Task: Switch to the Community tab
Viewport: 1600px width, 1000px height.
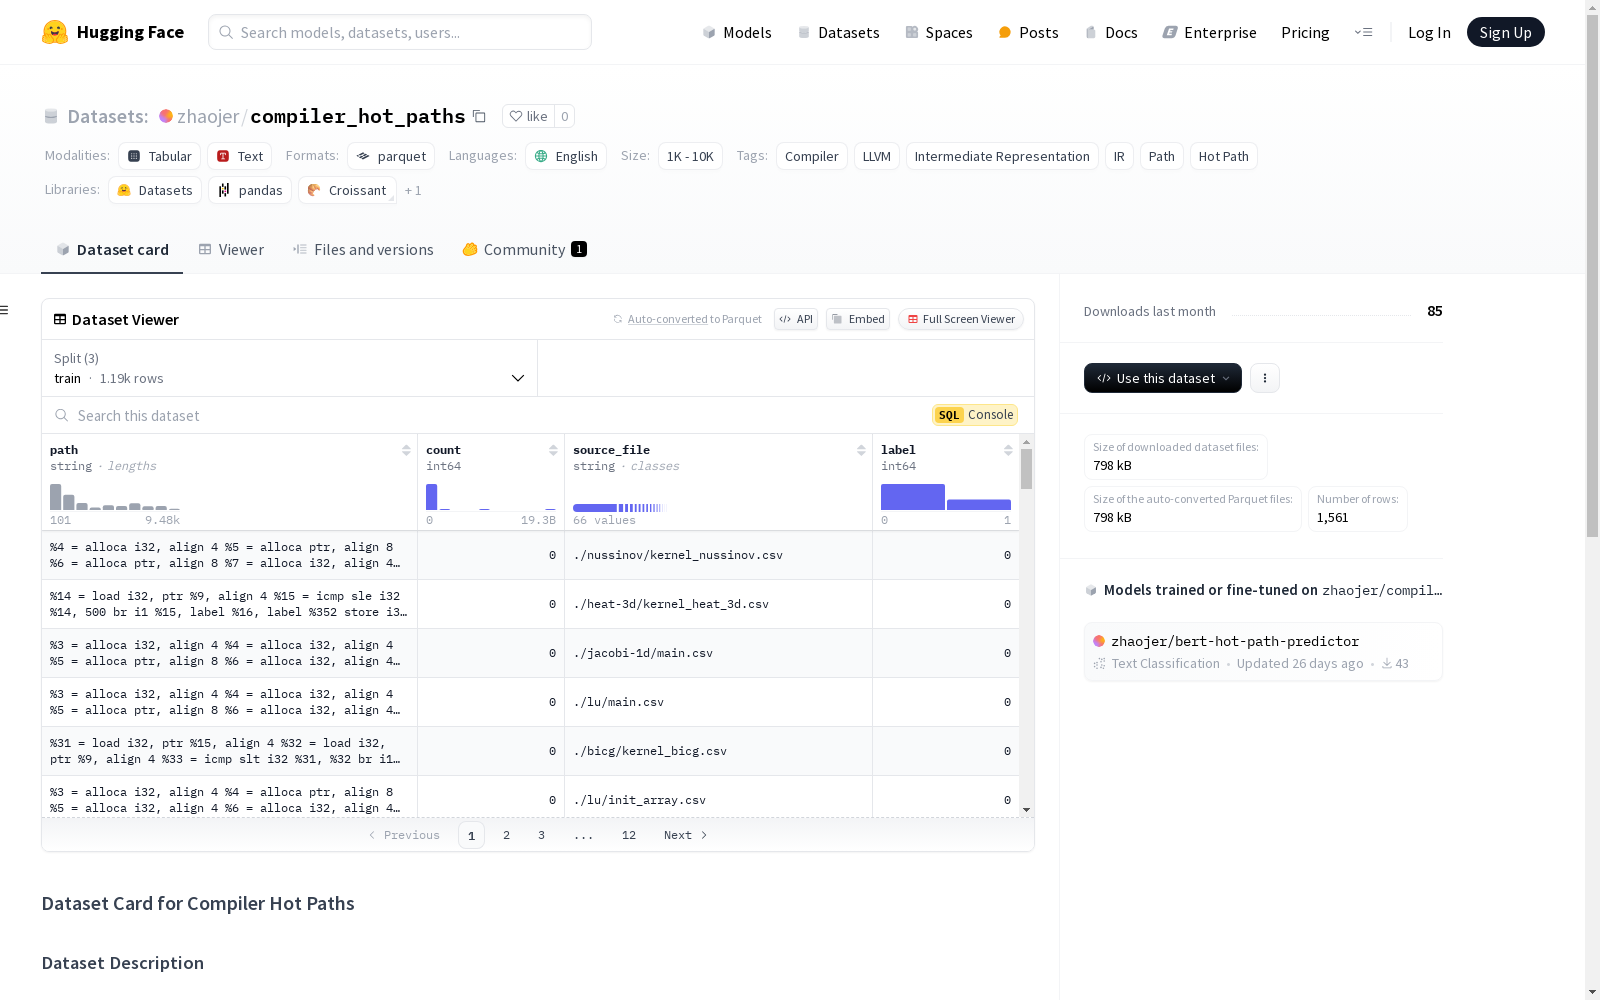Action: (524, 250)
